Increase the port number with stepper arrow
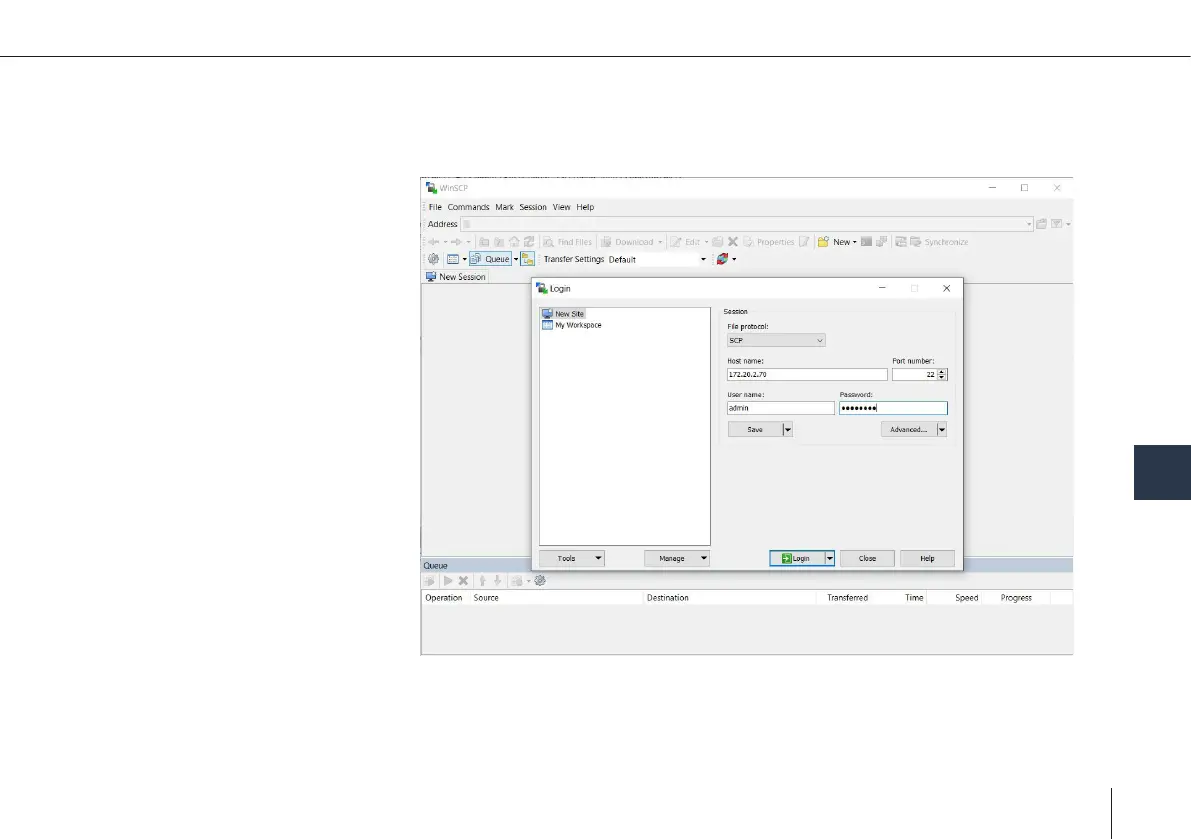Viewport: 1191px width, 839px height. click(942, 371)
